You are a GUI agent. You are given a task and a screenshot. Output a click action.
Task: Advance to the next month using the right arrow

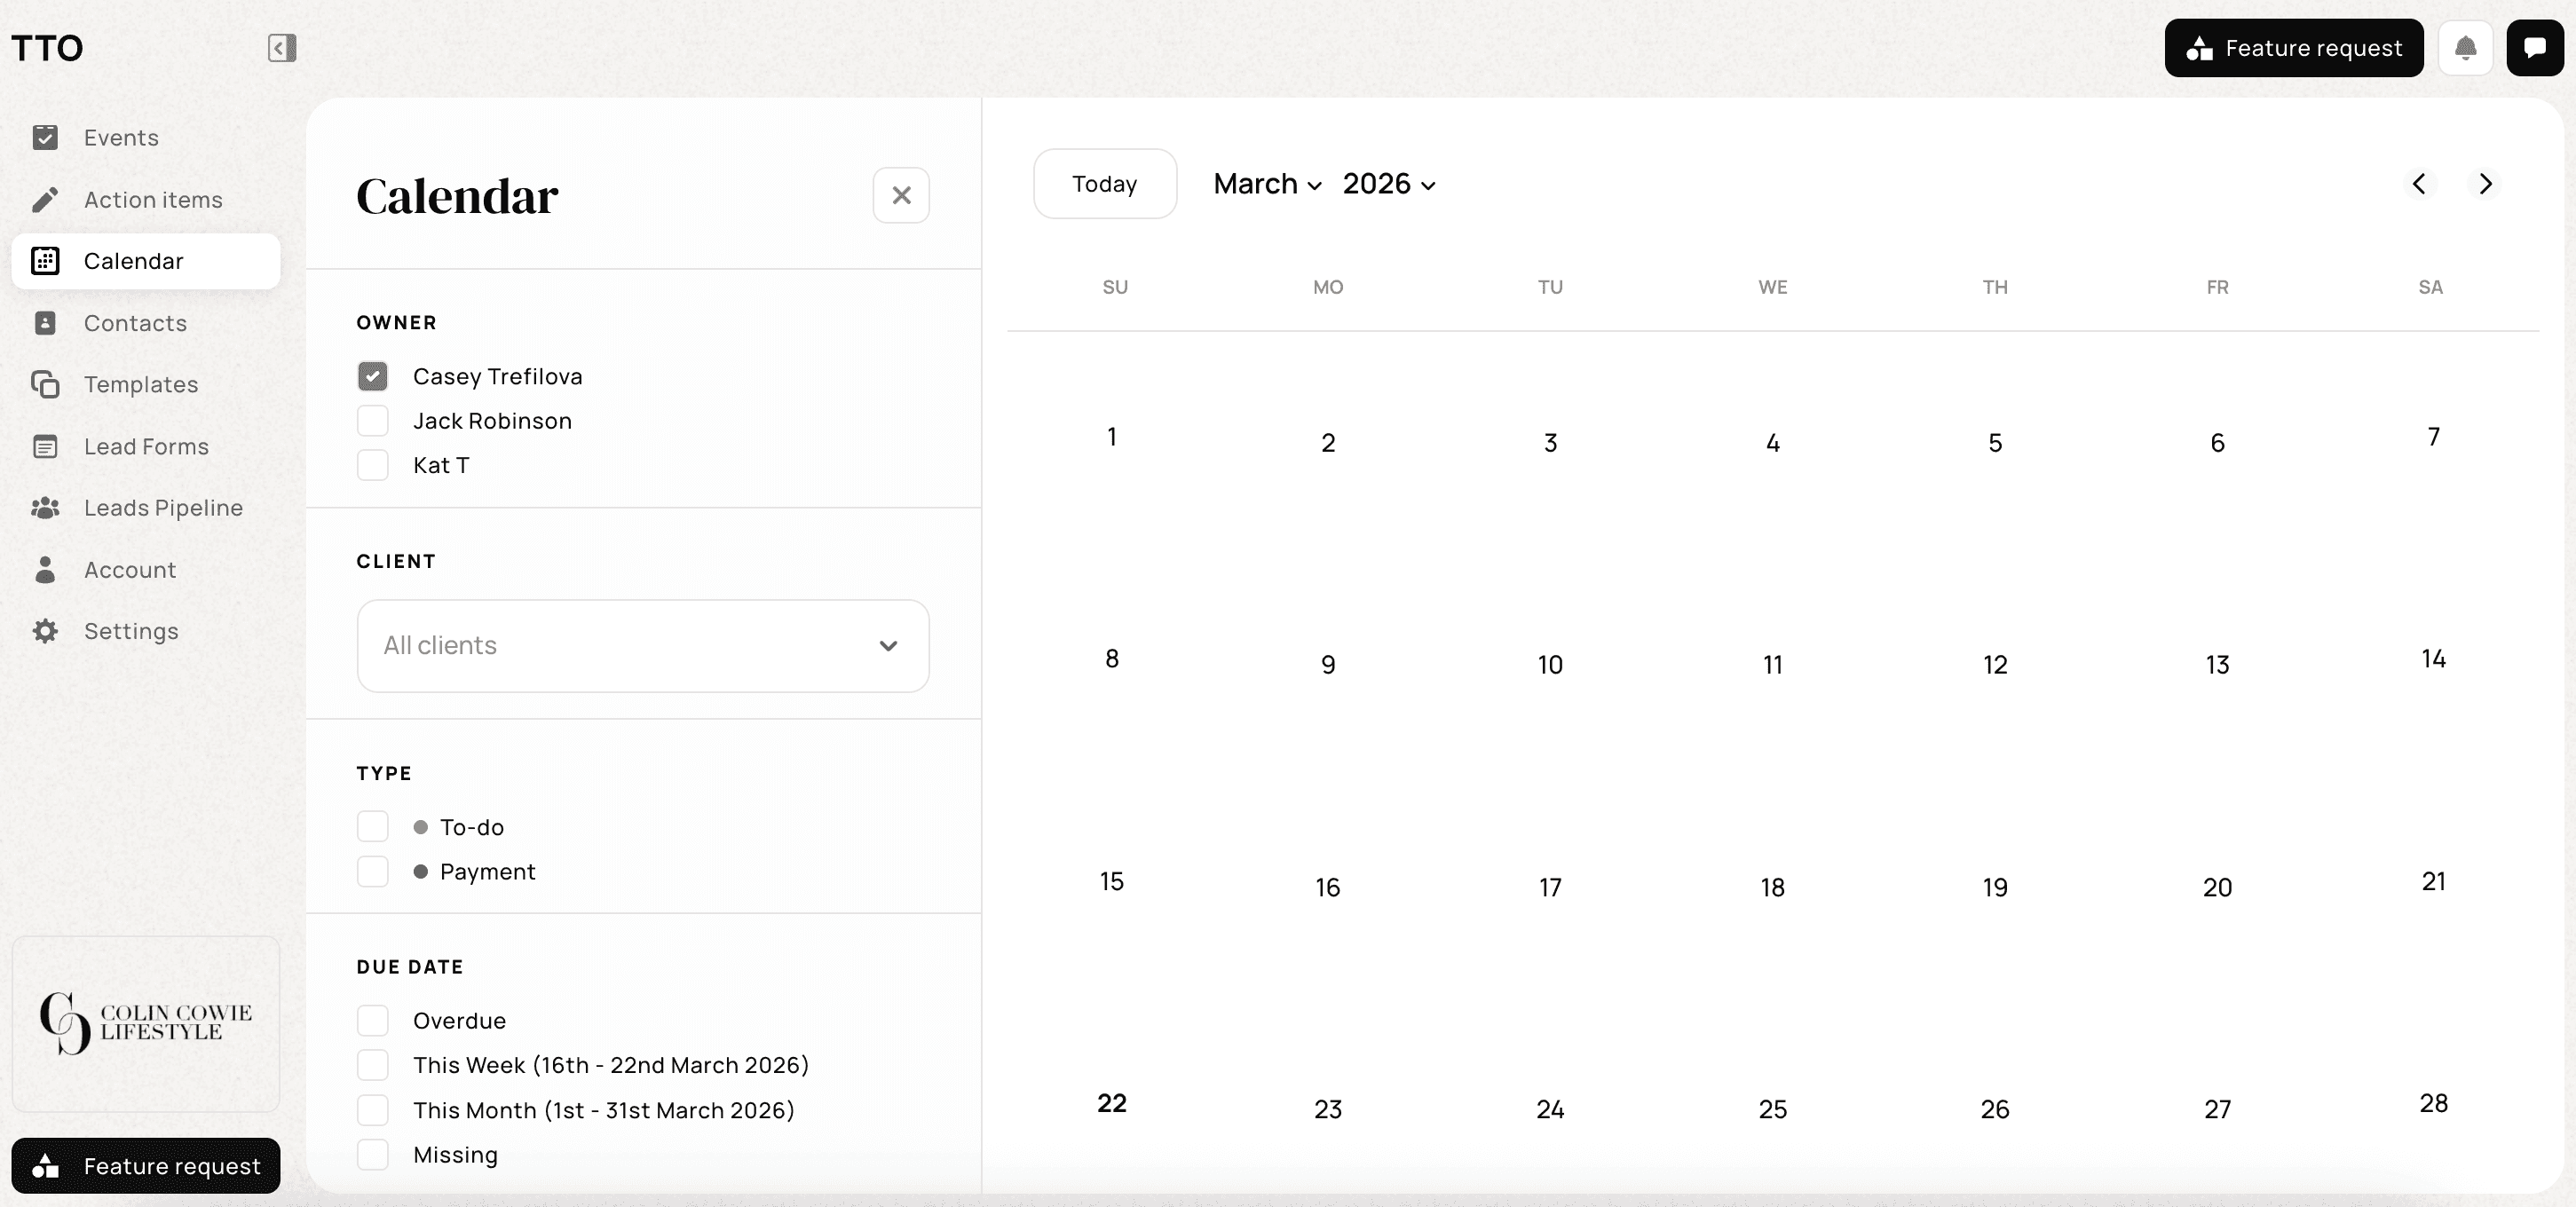[x=2485, y=184]
